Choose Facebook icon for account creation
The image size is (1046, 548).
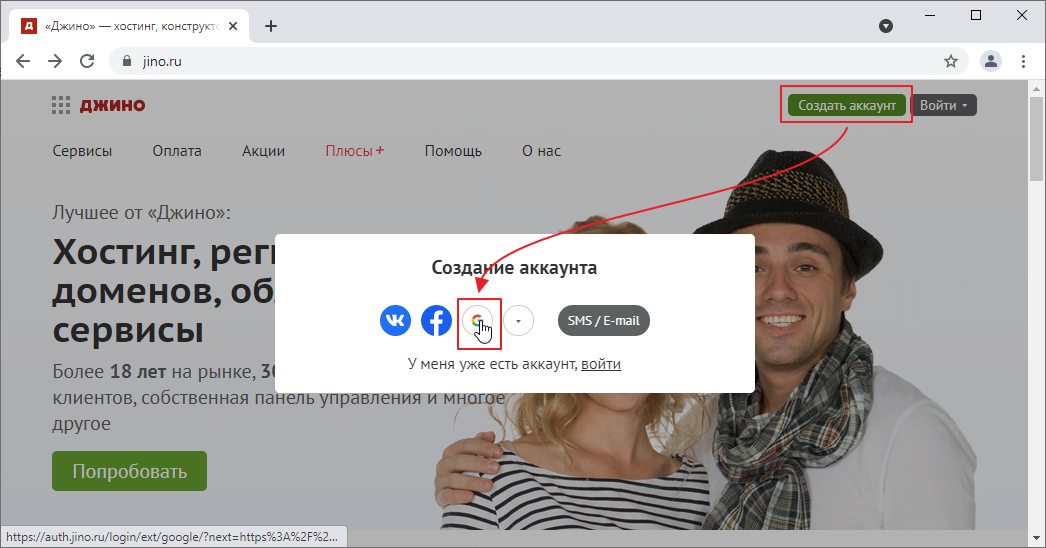pos(436,321)
